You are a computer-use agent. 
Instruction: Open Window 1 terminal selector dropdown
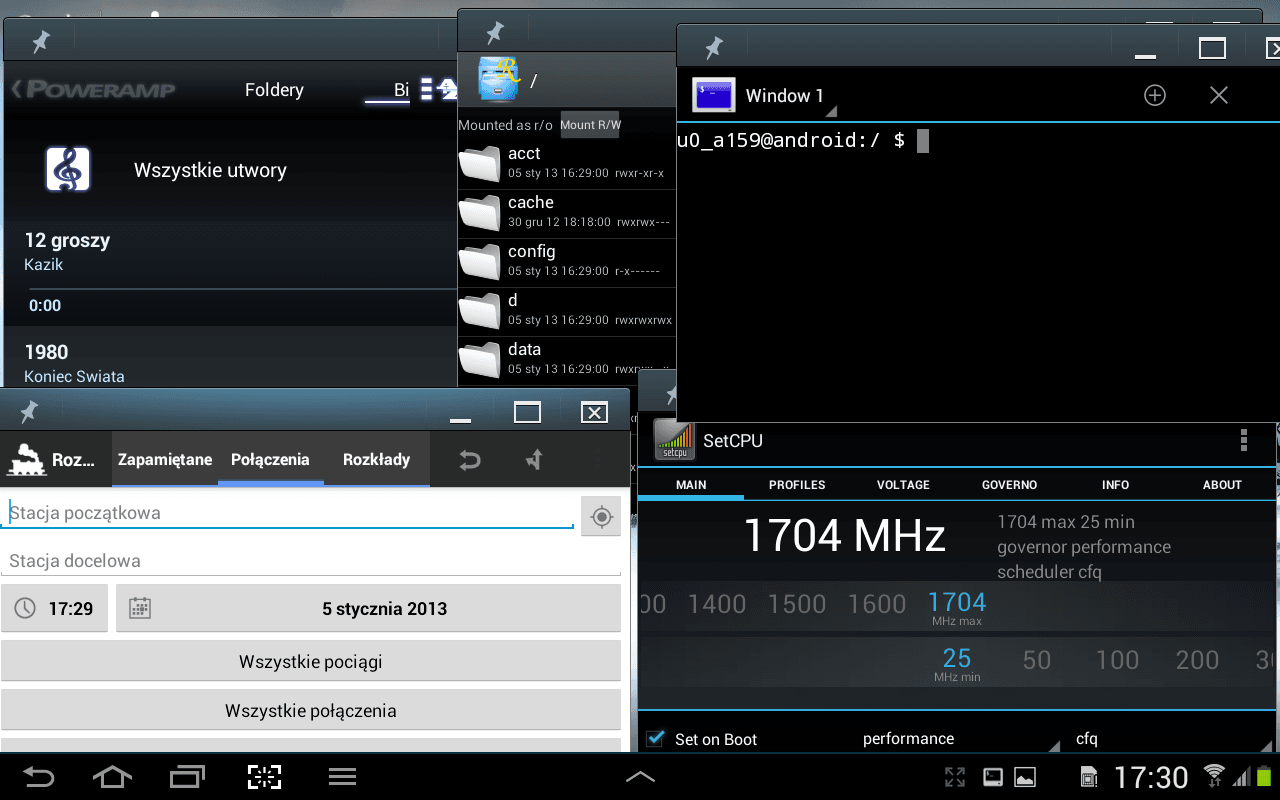coord(790,96)
